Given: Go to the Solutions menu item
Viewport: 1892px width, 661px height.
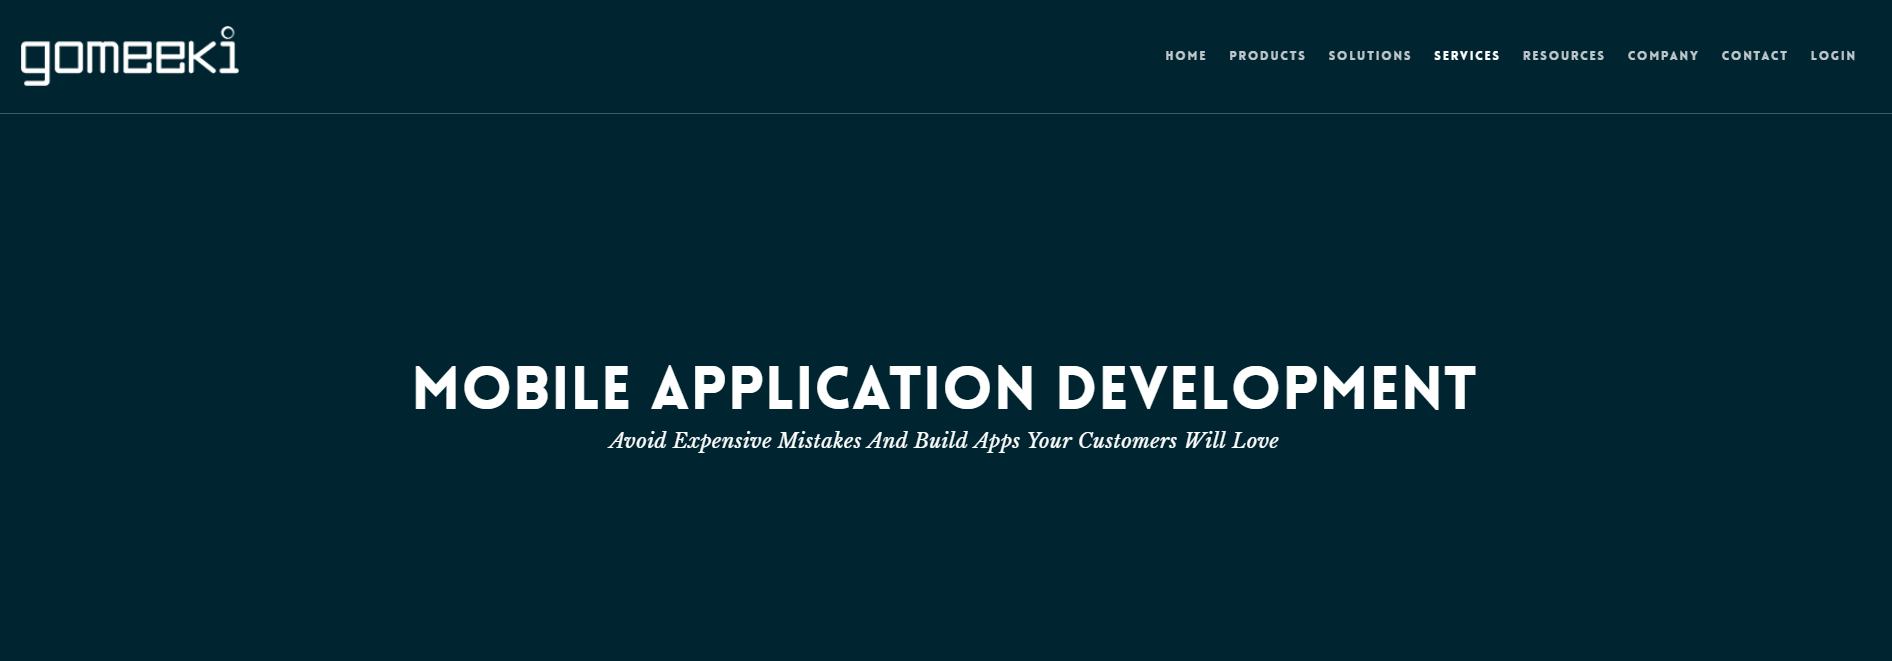Looking at the screenshot, I should (x=1369, y=56).
